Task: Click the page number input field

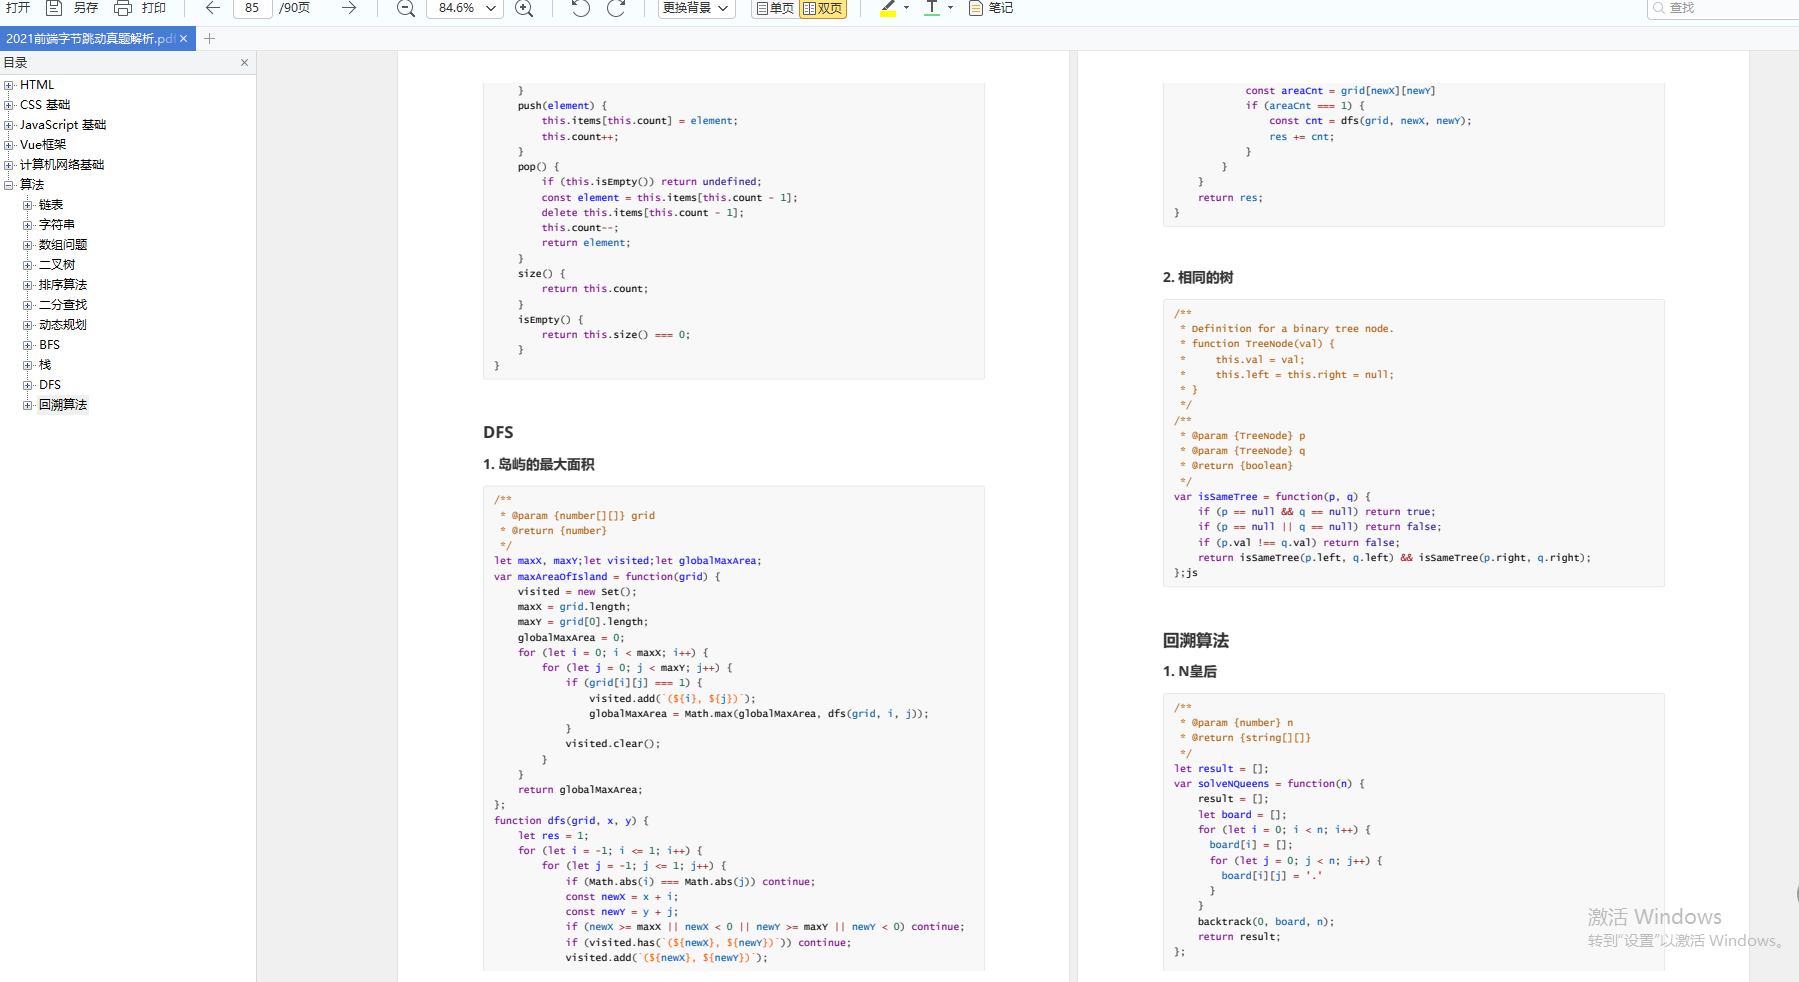Action: point(253,8)
